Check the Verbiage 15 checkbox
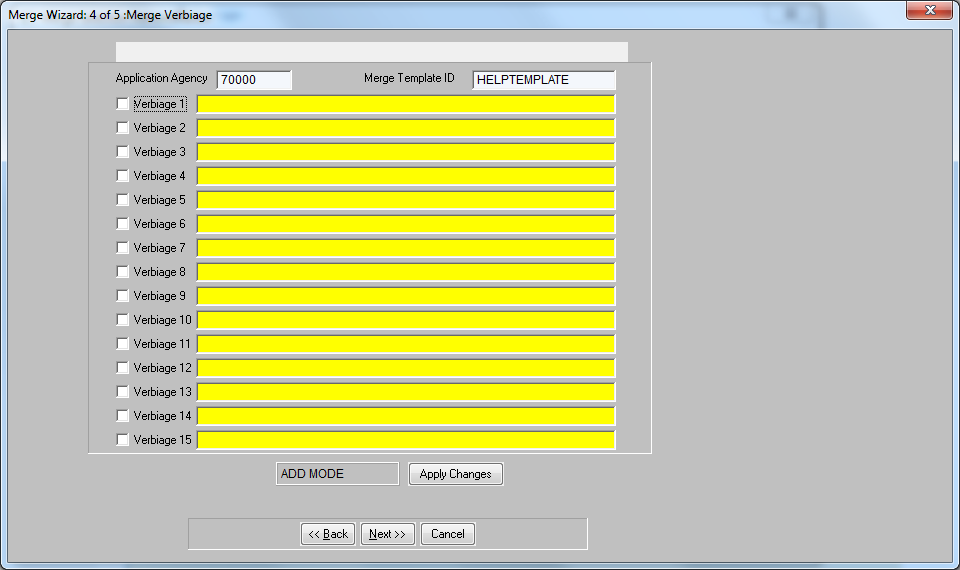This screenshot has width=960, height=570. coord(122,440)
